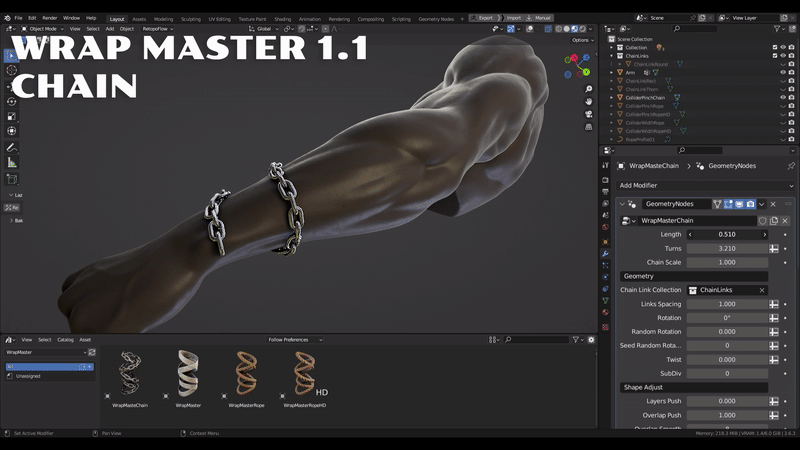Image resolution: width=800 pixels, height=450 pixels.
Task: Select the Transform tool in viewport toolbar
Action: pos(11,131)
